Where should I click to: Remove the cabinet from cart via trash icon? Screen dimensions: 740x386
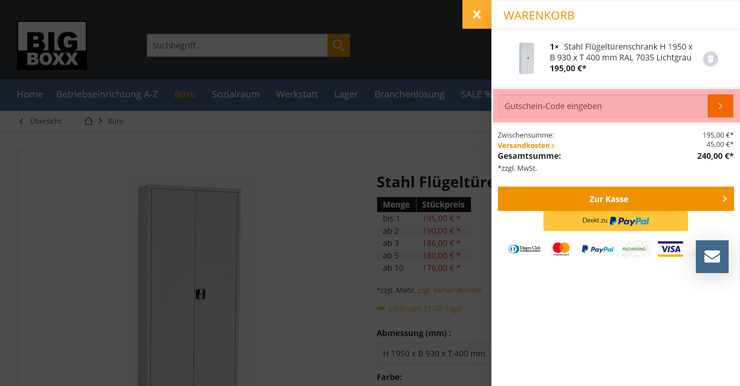710,59
